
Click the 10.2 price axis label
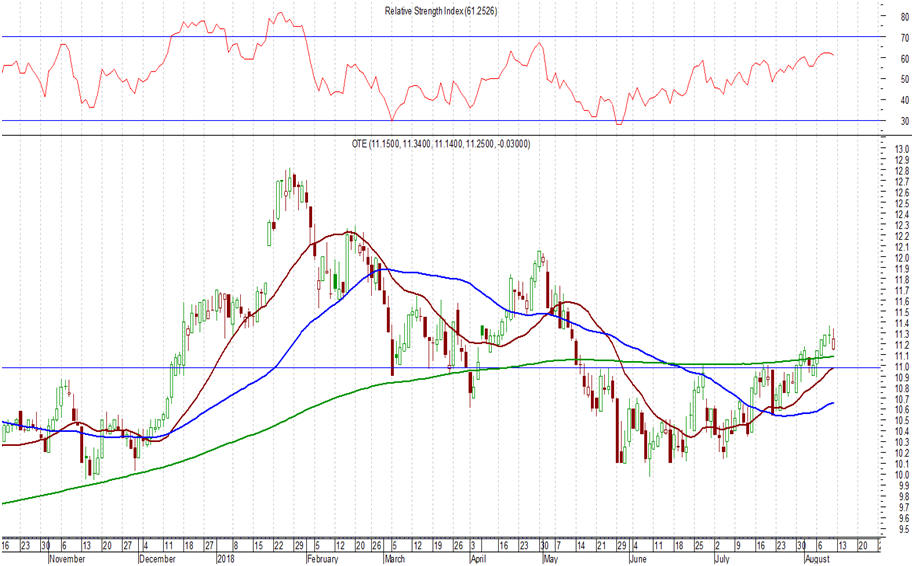[x=902, y=453]
